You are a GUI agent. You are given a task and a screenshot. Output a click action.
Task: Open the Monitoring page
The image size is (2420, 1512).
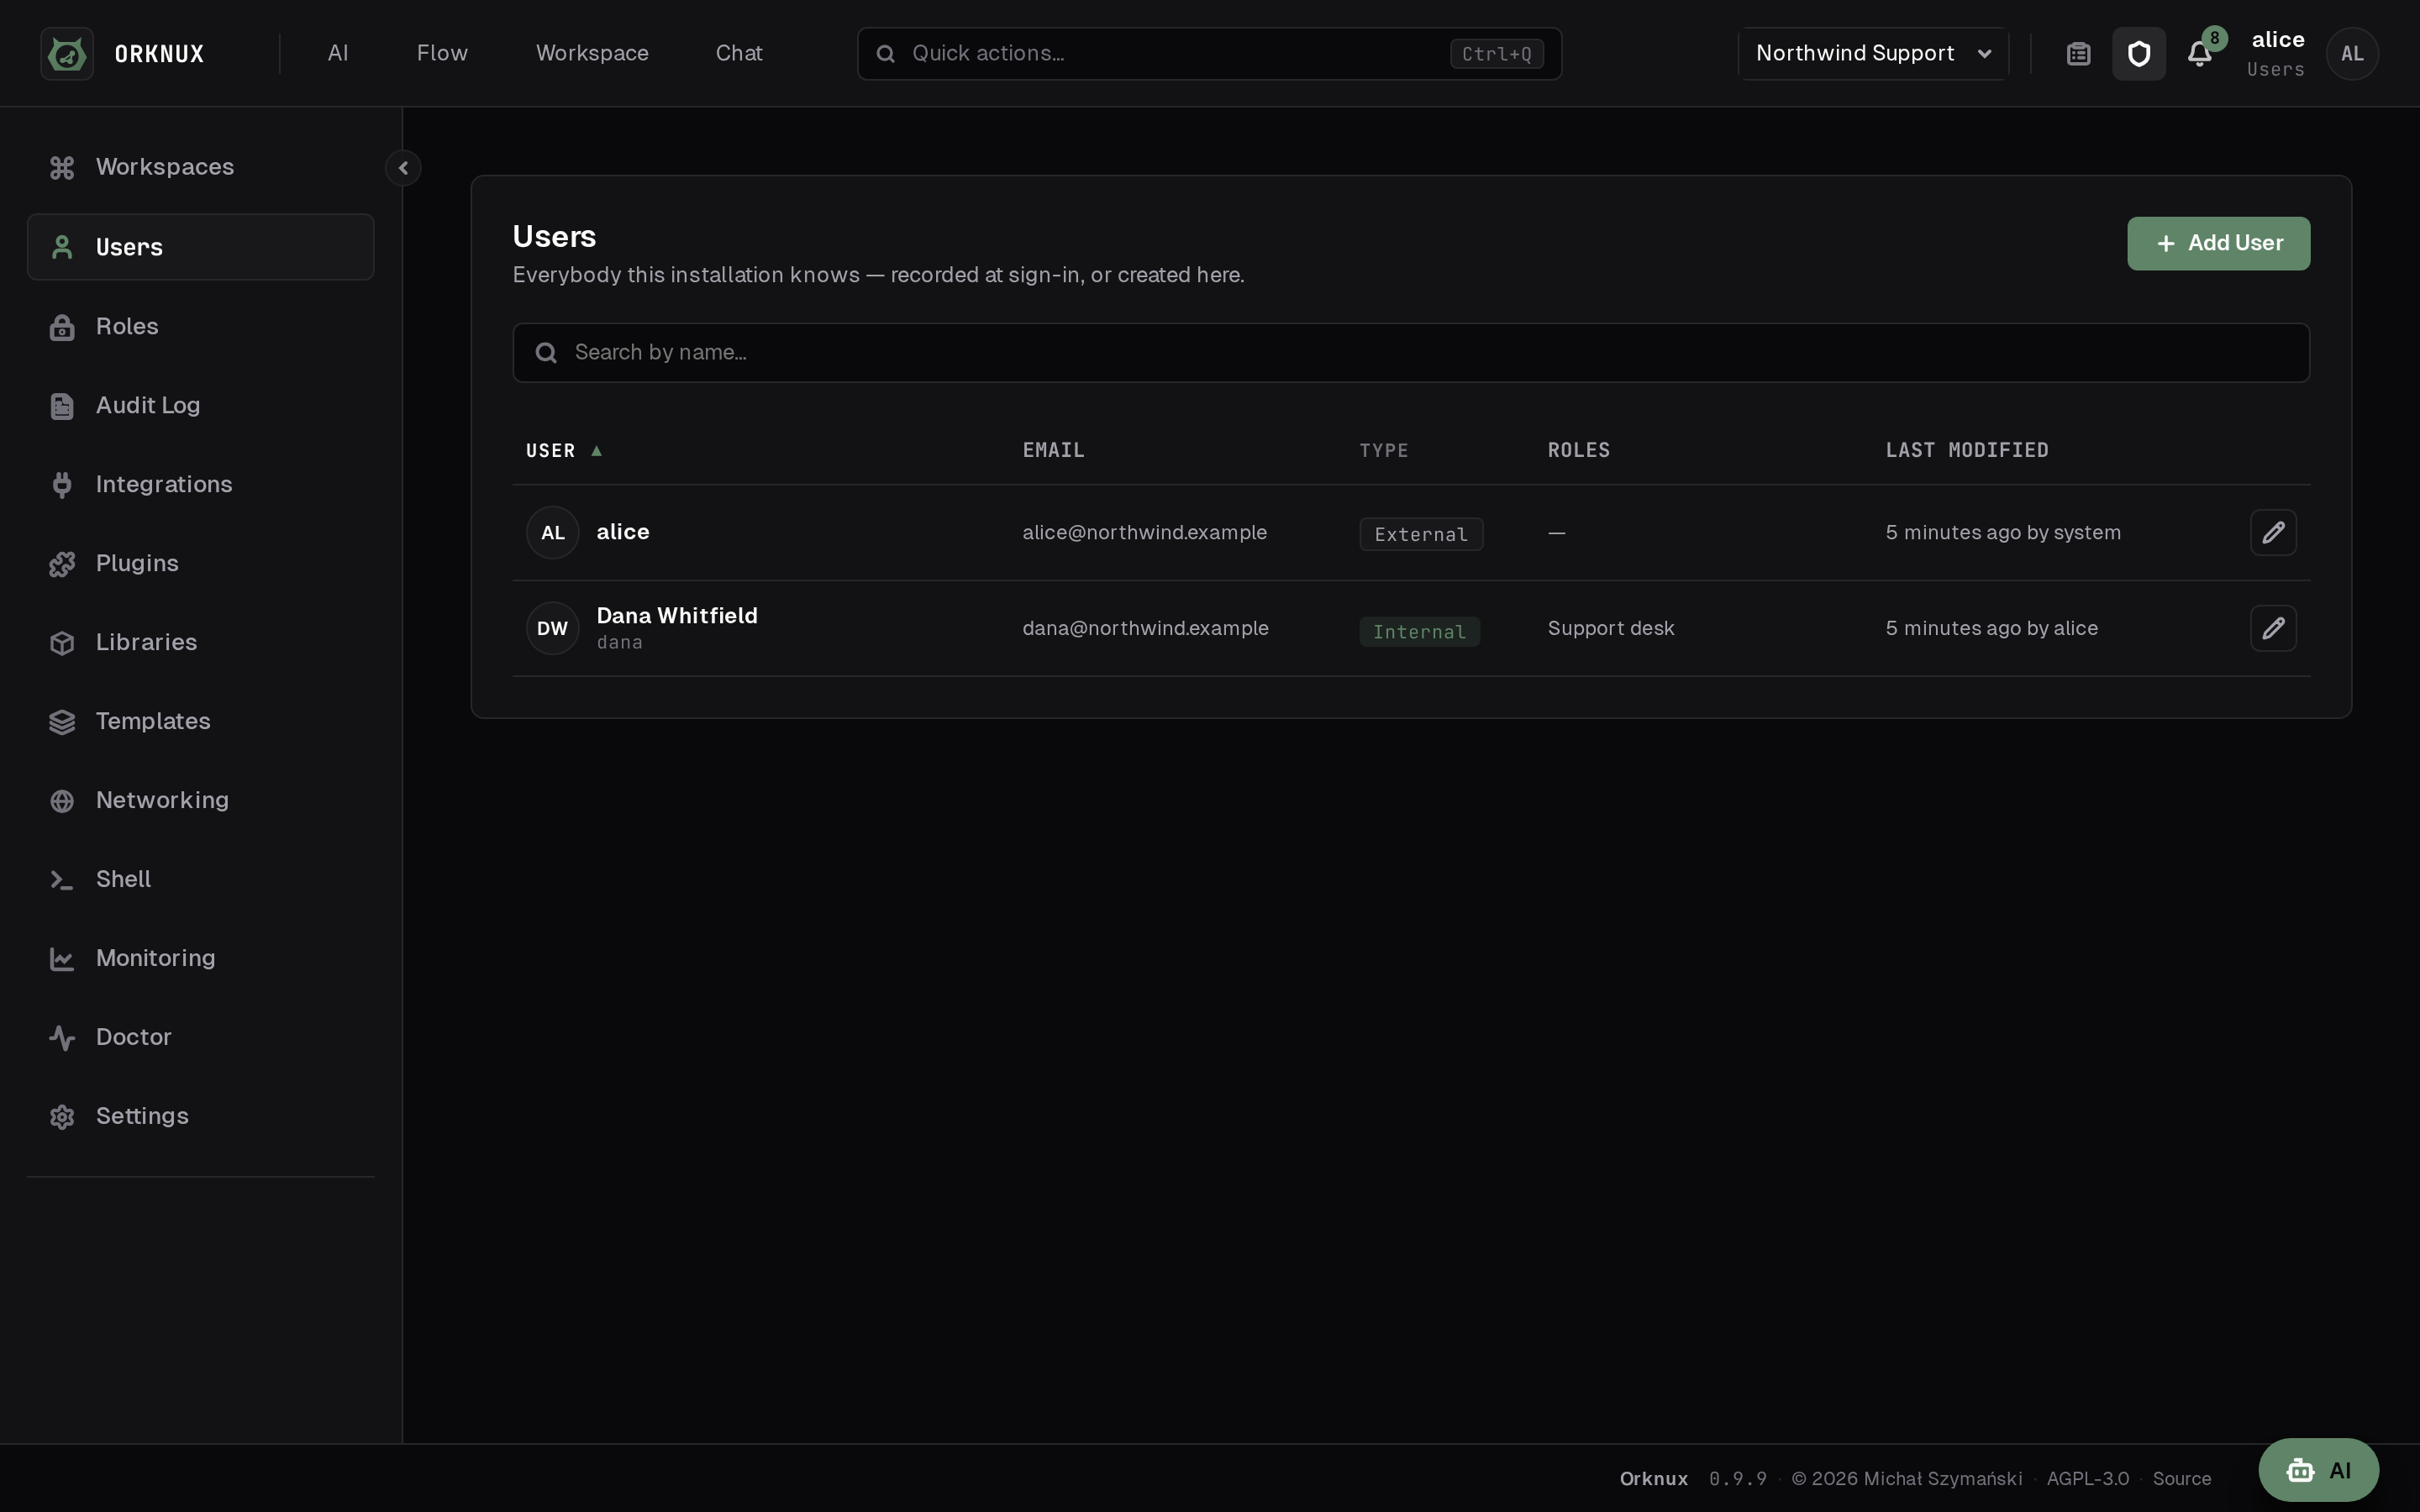[200, 958]
